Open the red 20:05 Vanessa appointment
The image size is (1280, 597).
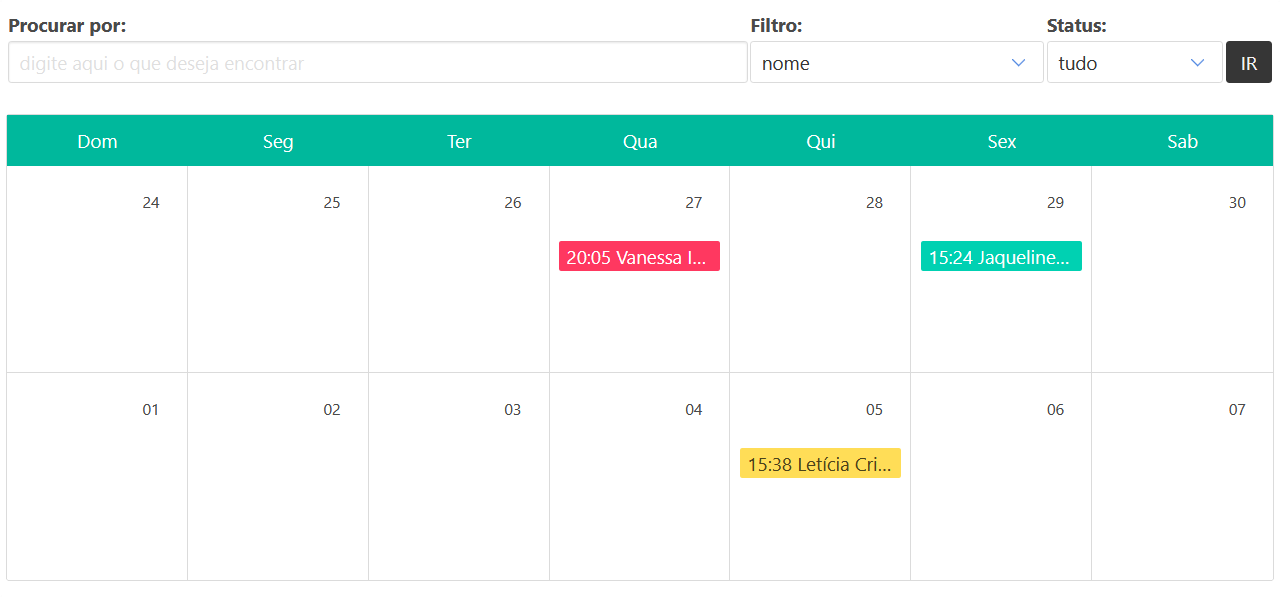click(639, 257)
